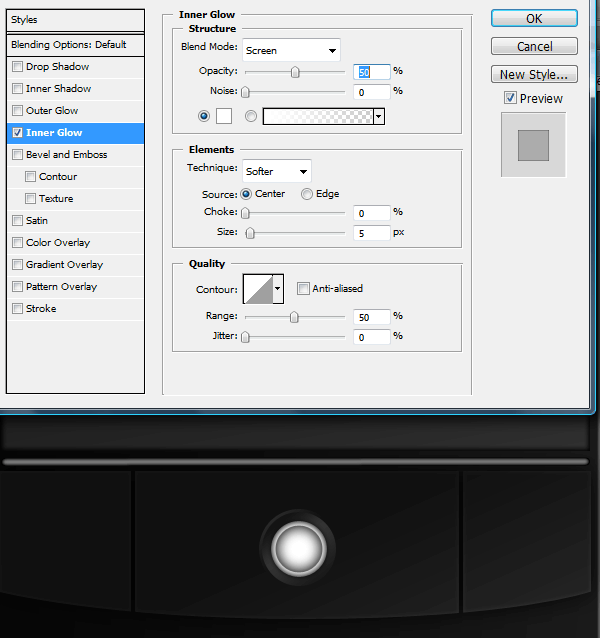
Task: Select the Stroke list label
Action: 41,308
